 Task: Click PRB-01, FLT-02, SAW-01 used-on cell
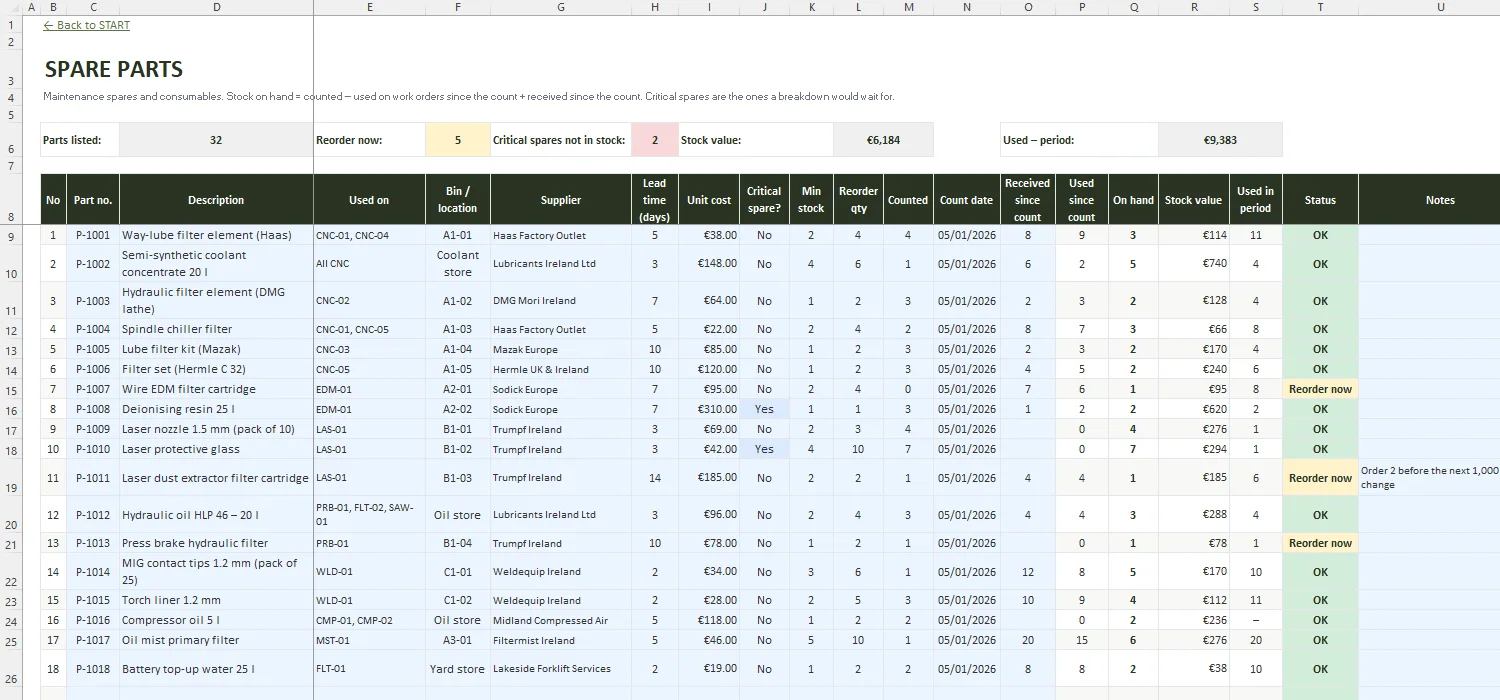coord(369,515)
